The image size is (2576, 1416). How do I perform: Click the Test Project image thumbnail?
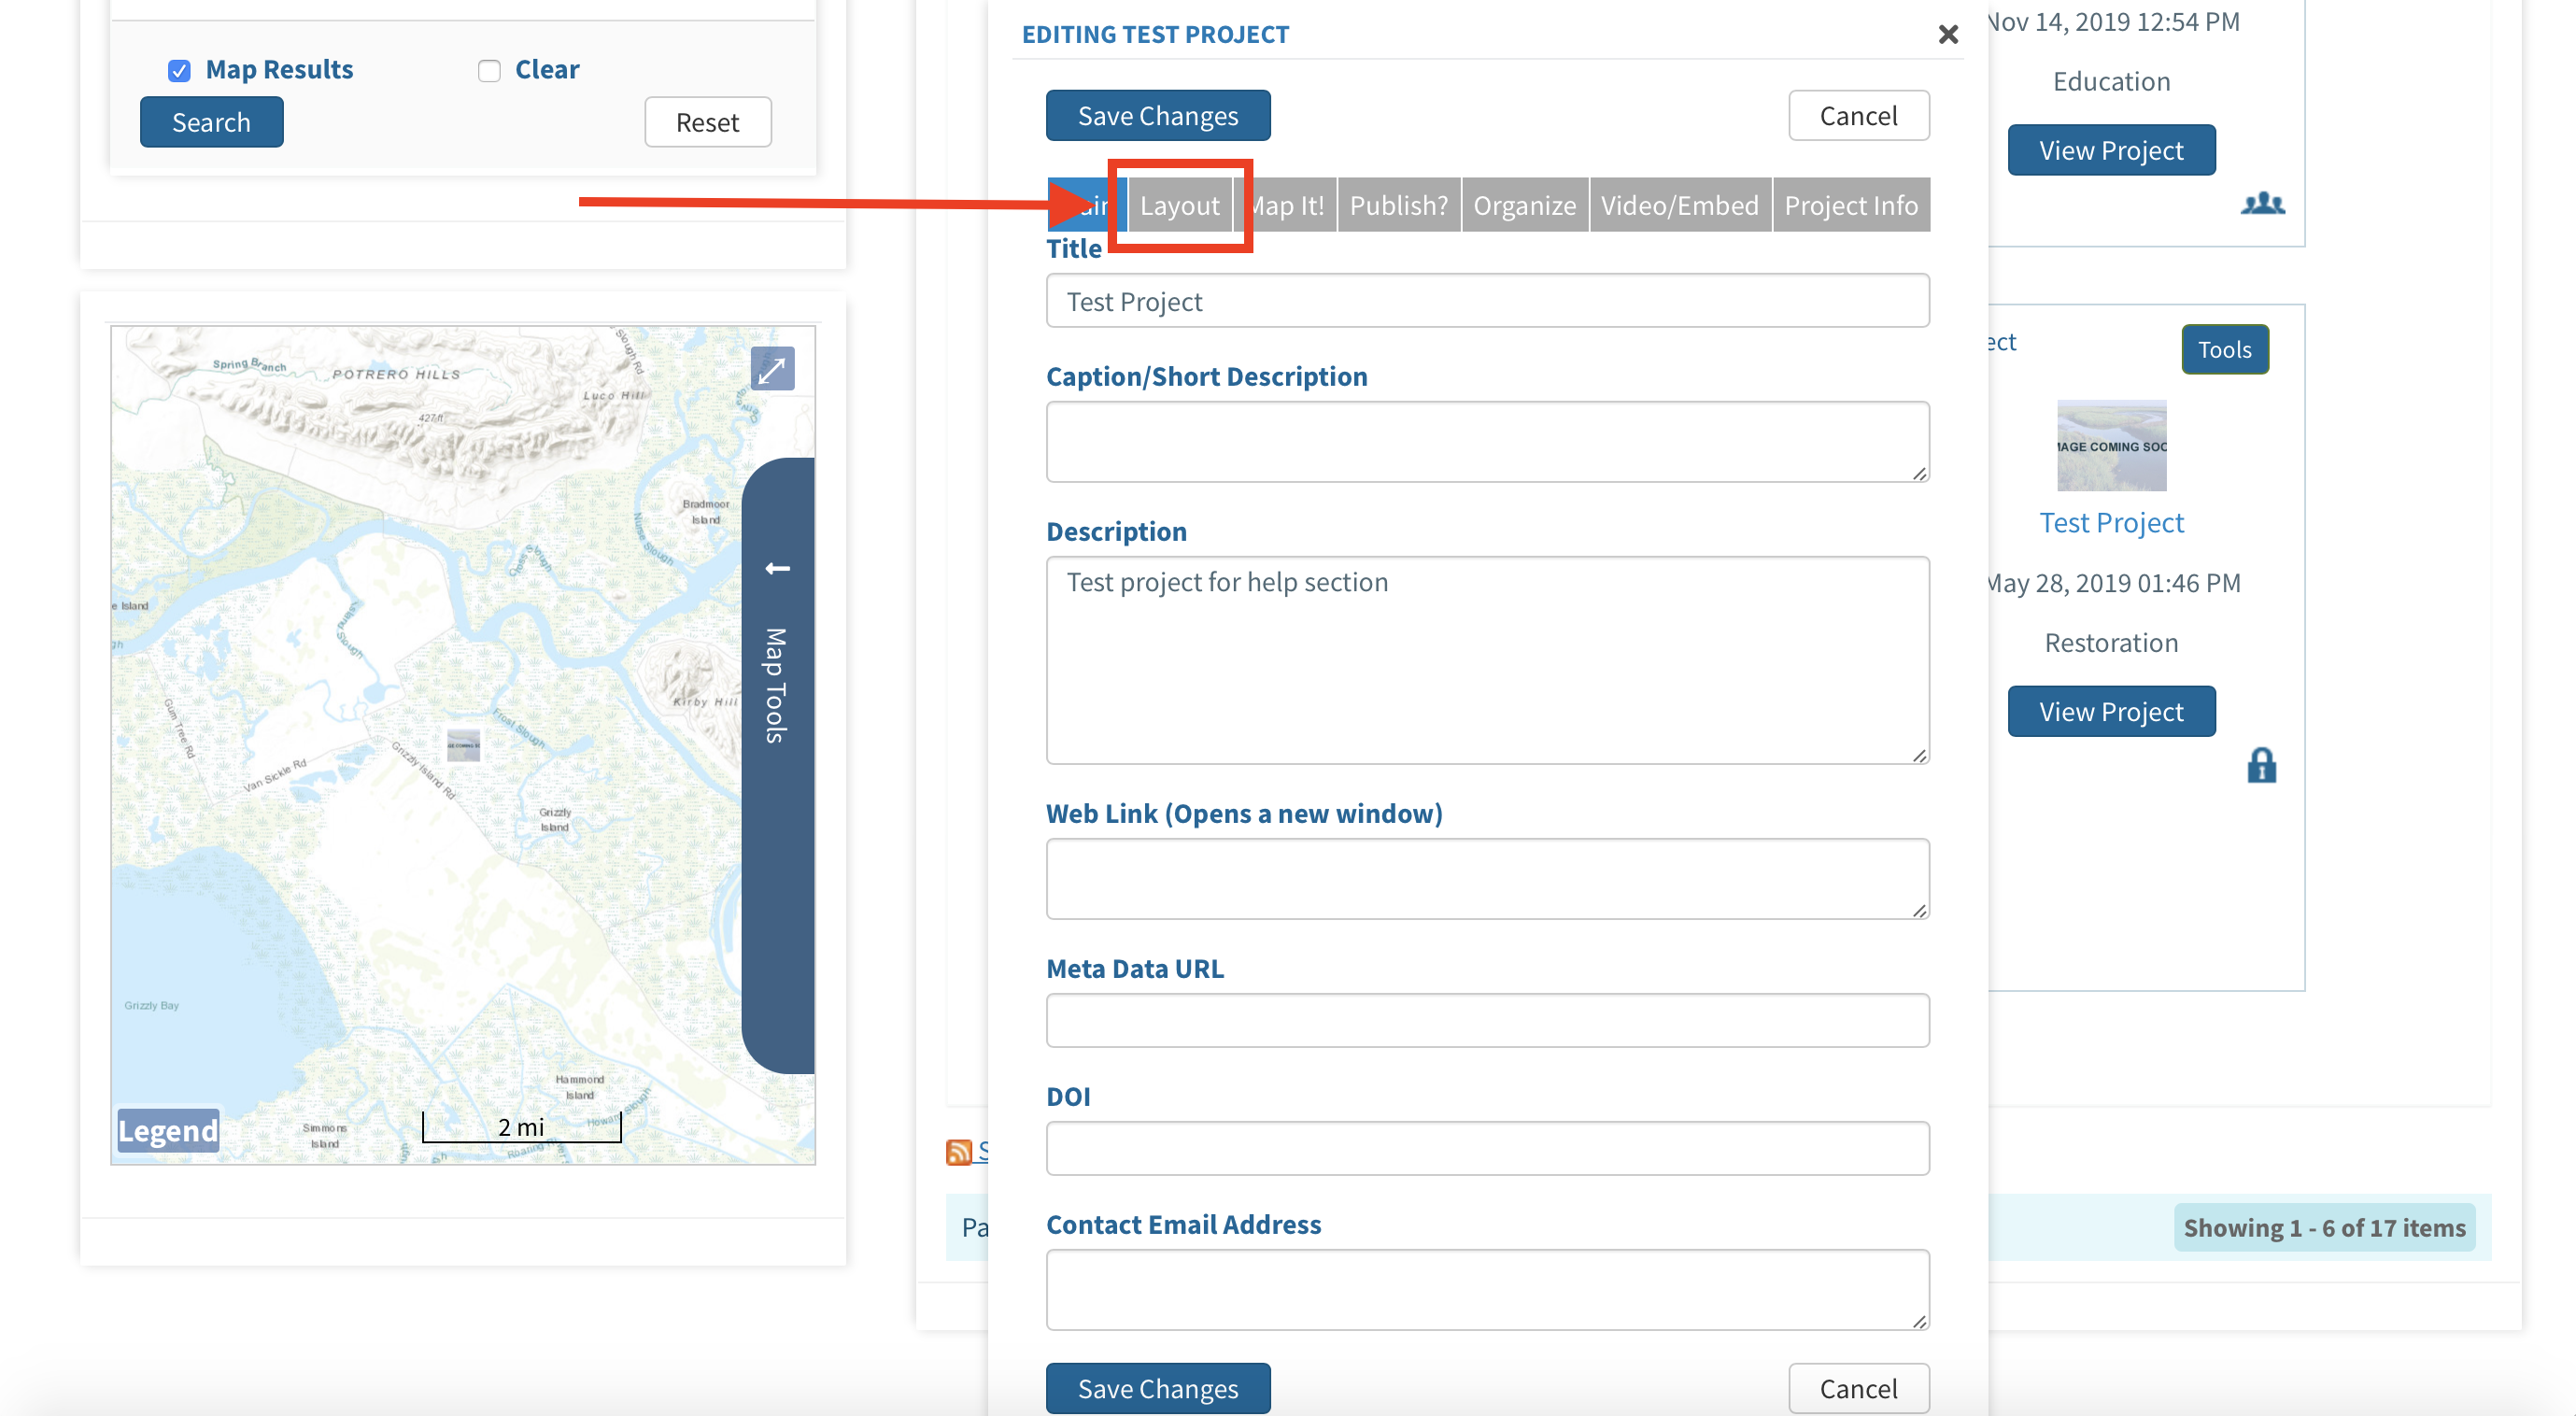click(2111, 446)
